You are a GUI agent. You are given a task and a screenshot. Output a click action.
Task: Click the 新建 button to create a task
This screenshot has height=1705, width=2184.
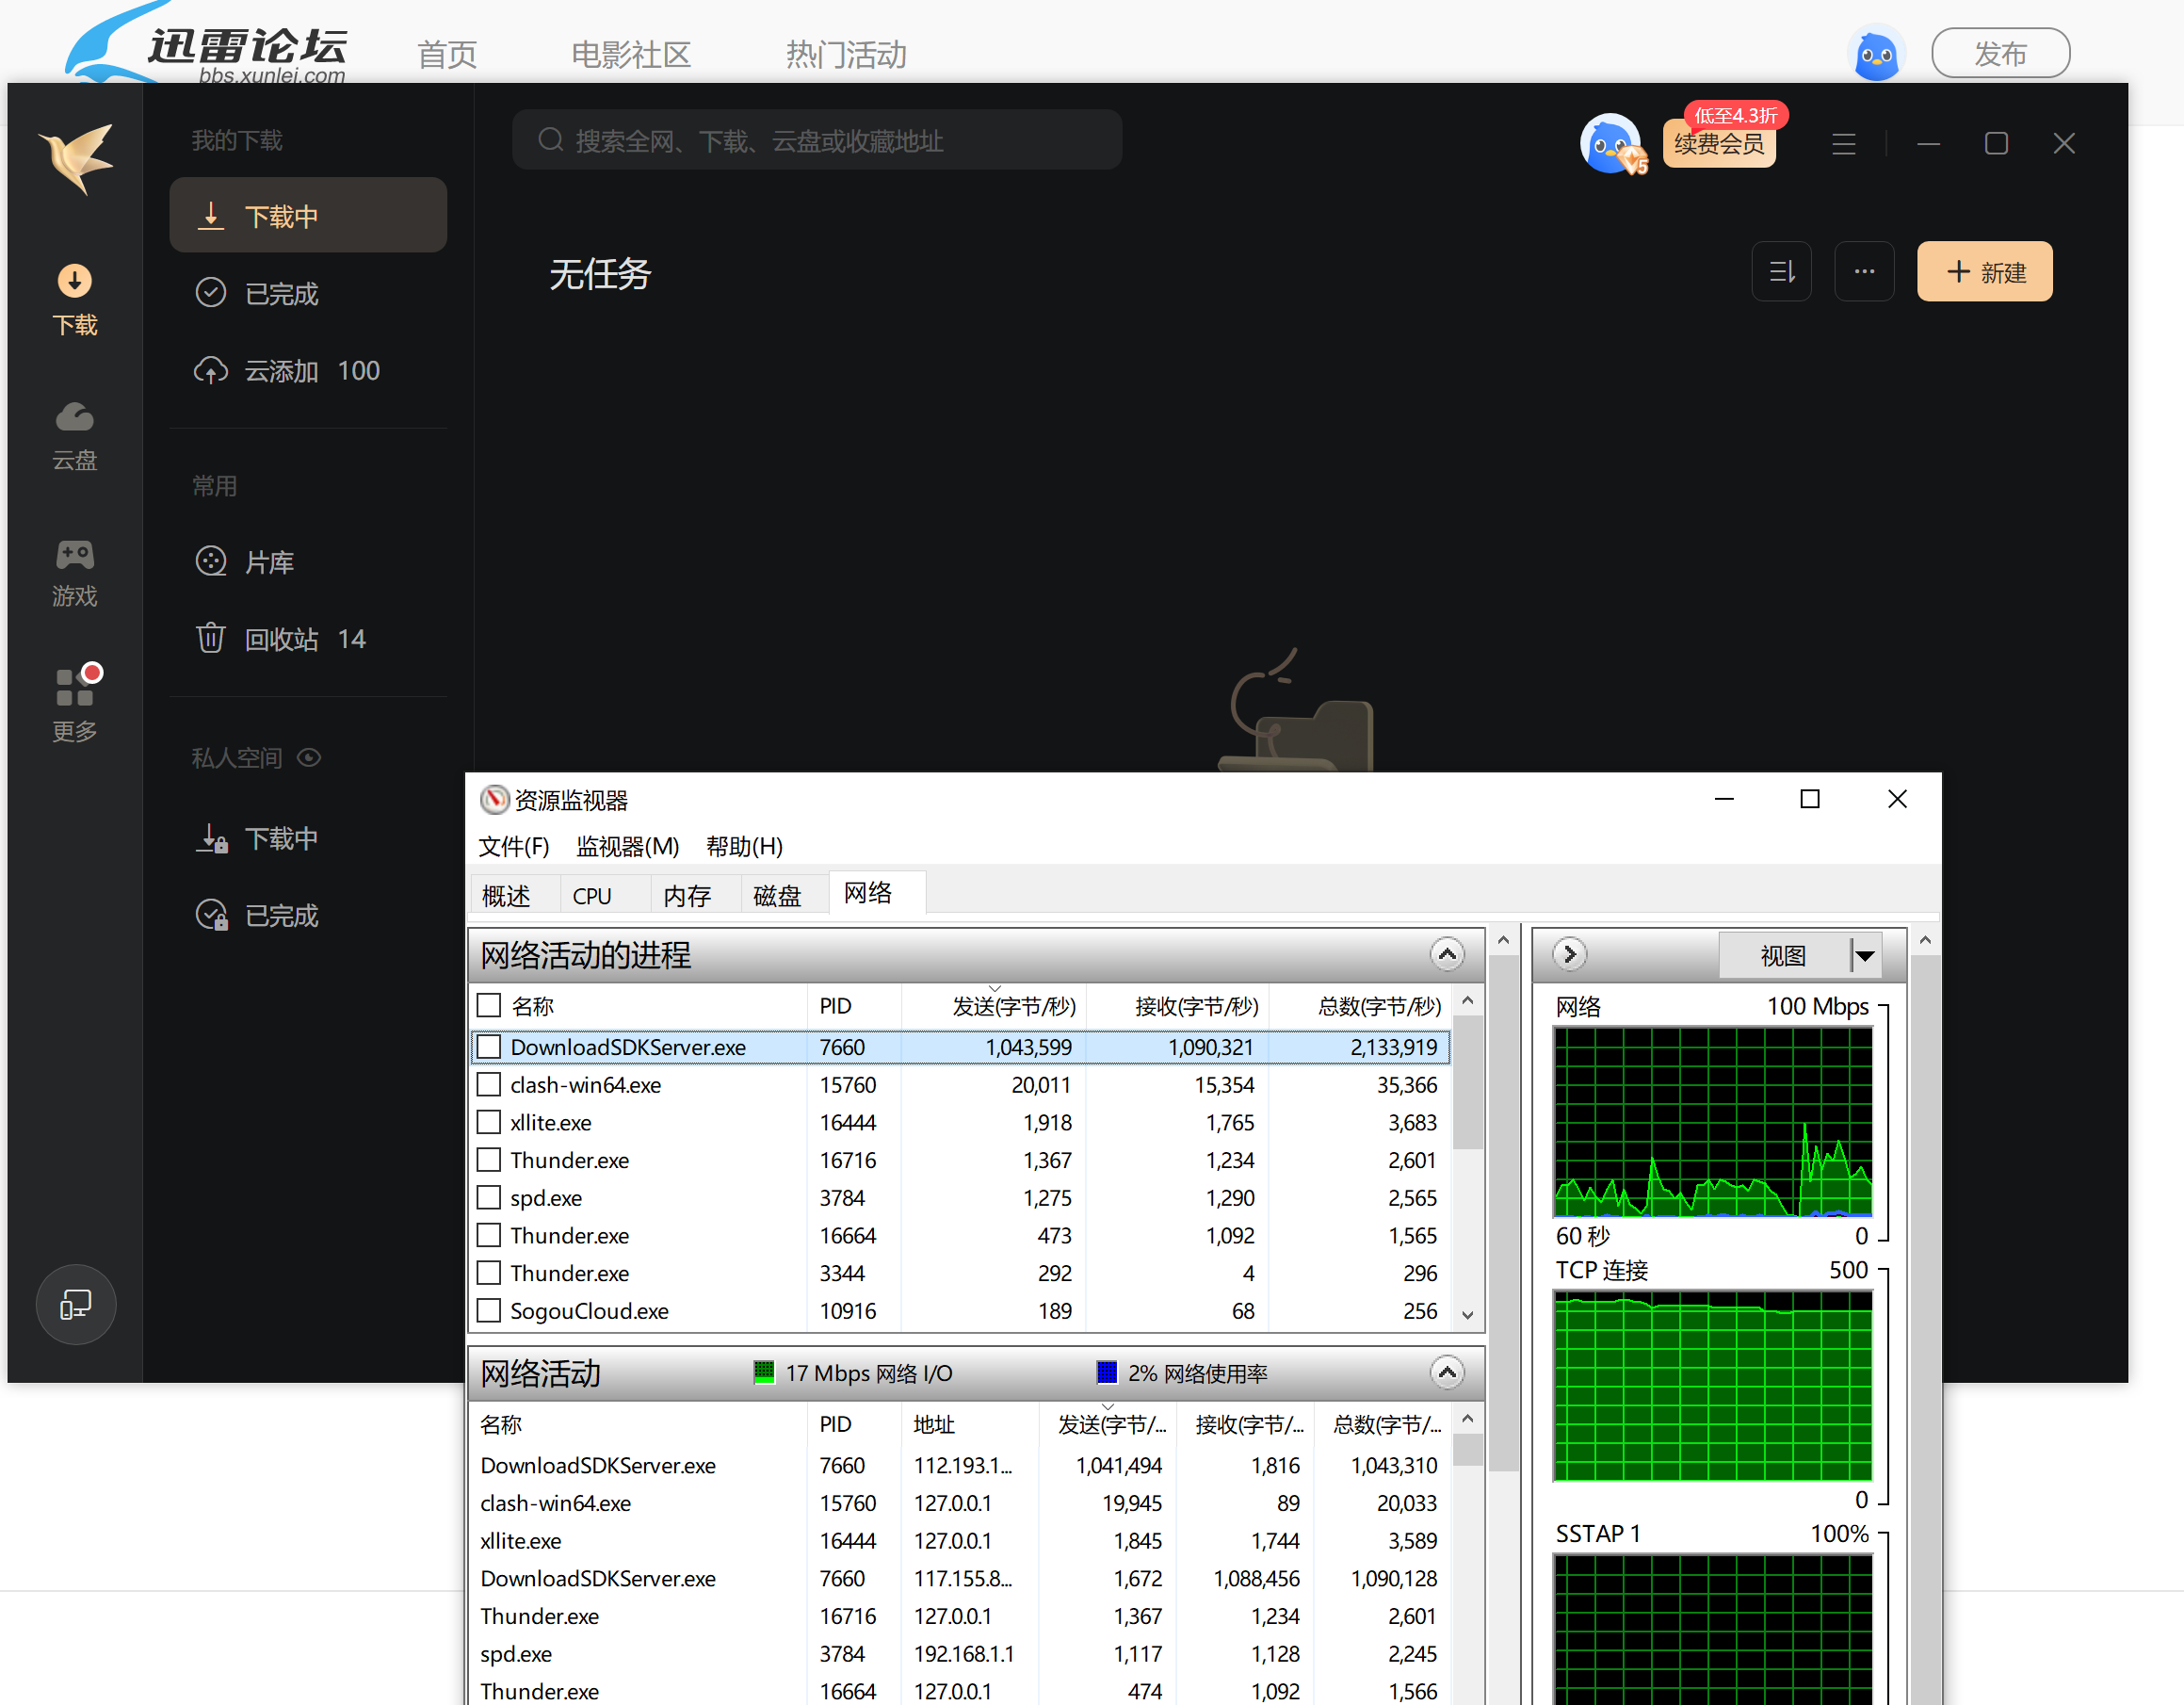(x=1984, y=271)
